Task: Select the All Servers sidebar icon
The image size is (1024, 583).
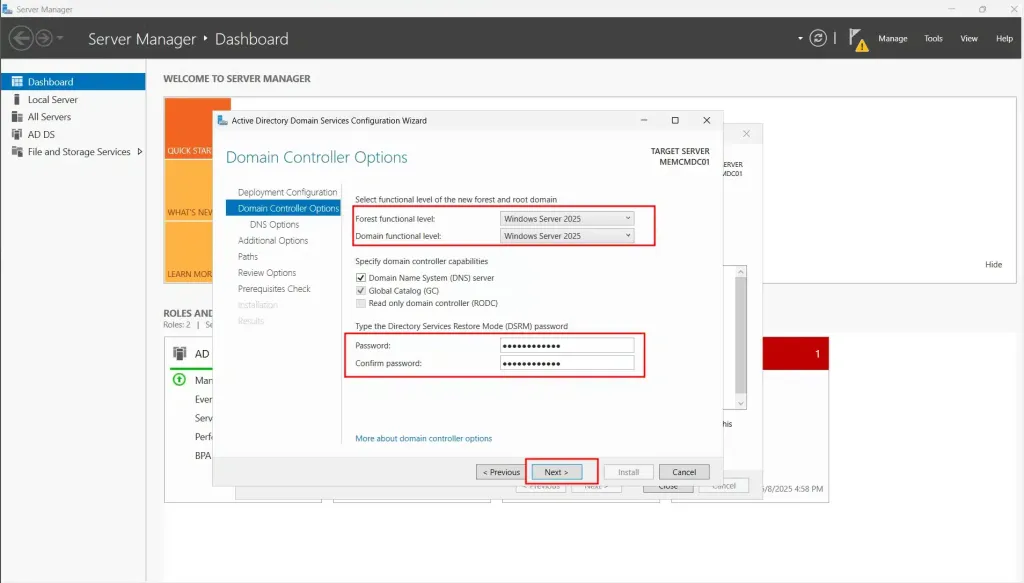Action: coord(17,117)
